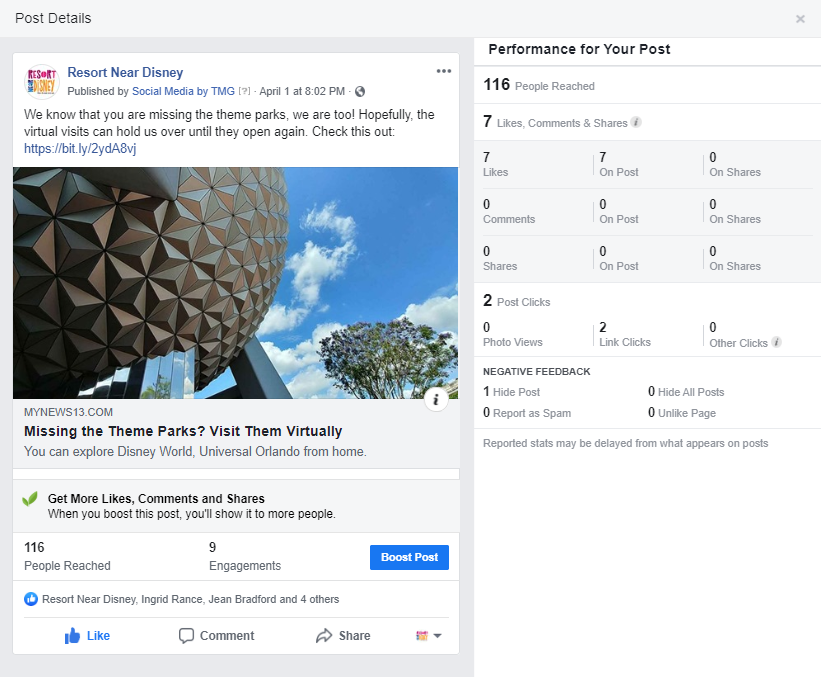Screen dimensions: 821x677
Task: Click the 9 Engagements stat
Action: (245, 556)
